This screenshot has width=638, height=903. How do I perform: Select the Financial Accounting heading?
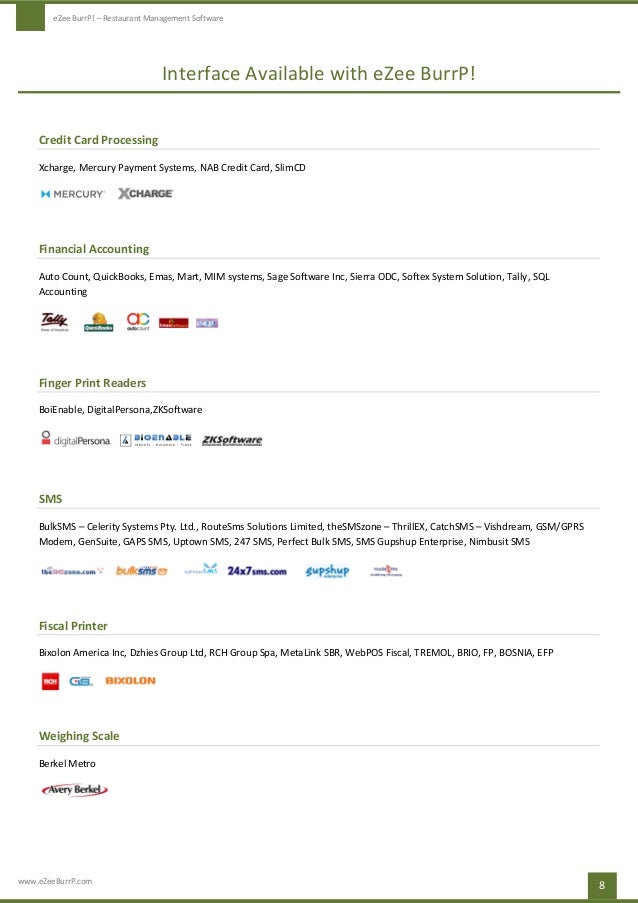point(94,249)
